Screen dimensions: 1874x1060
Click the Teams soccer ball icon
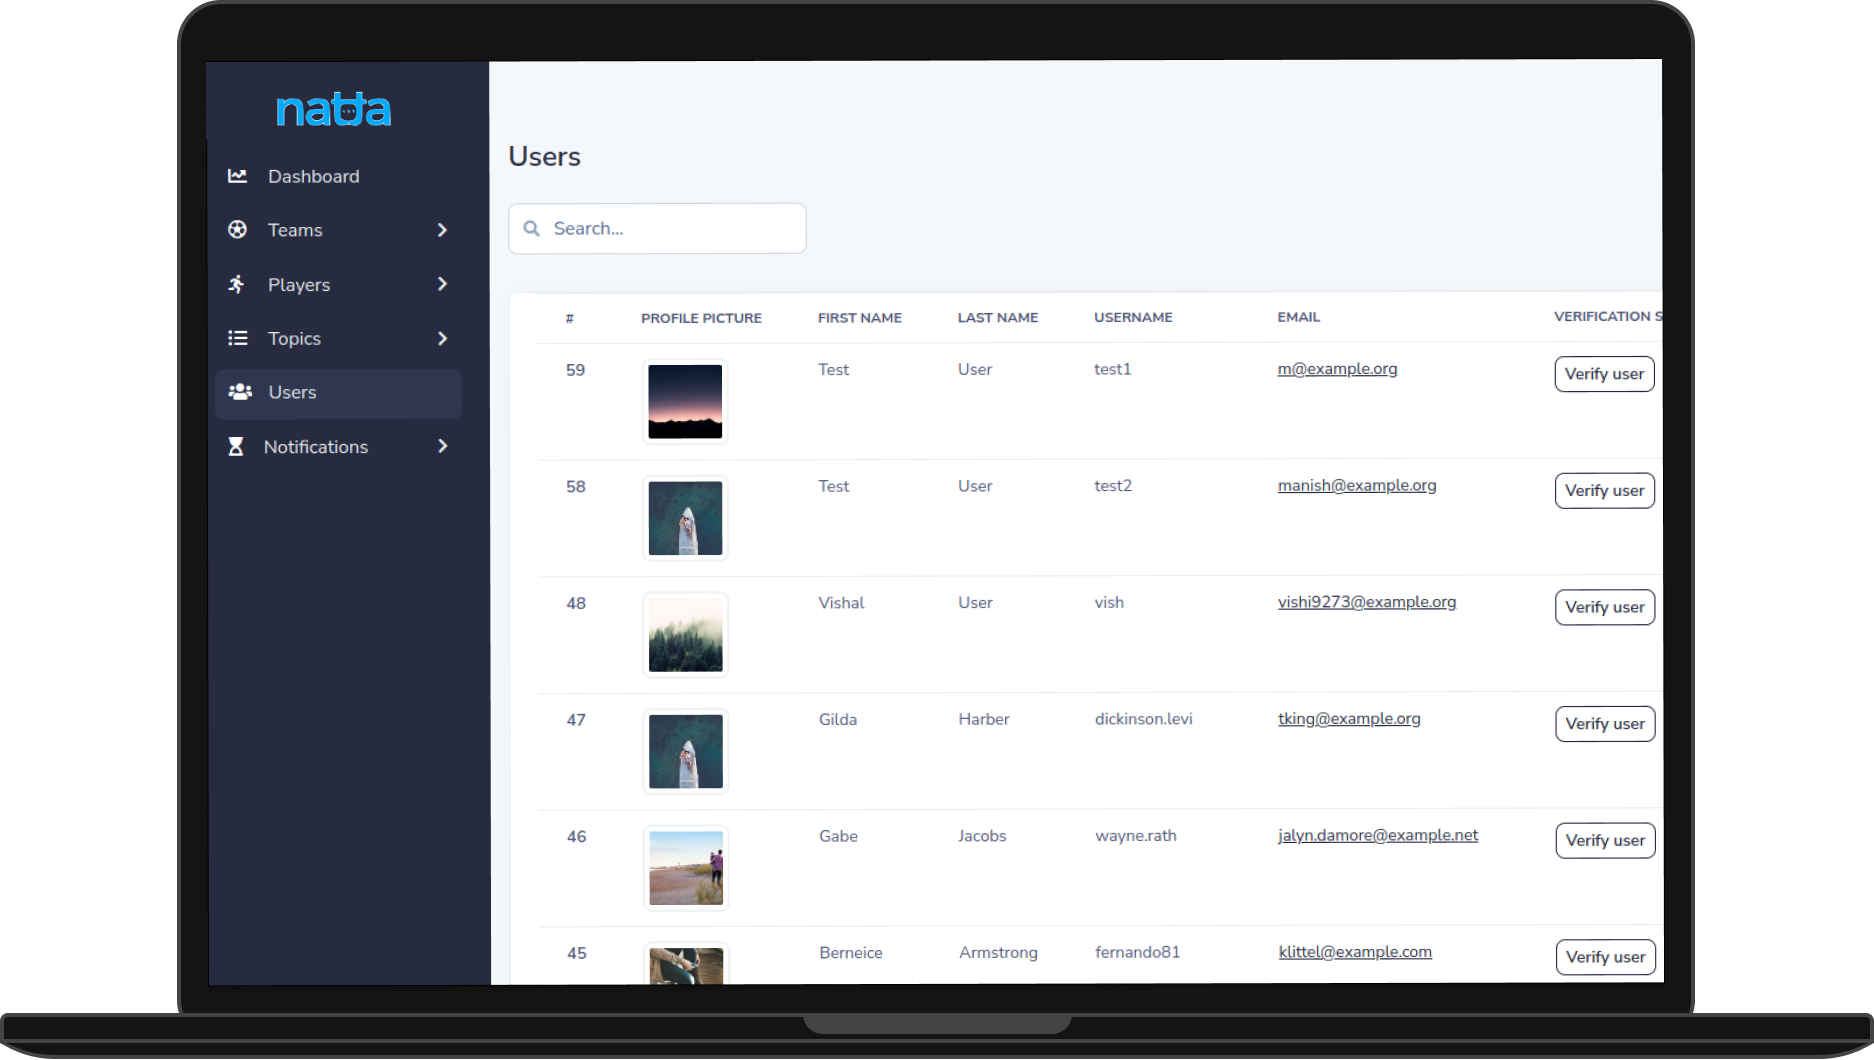coord(237,230)
